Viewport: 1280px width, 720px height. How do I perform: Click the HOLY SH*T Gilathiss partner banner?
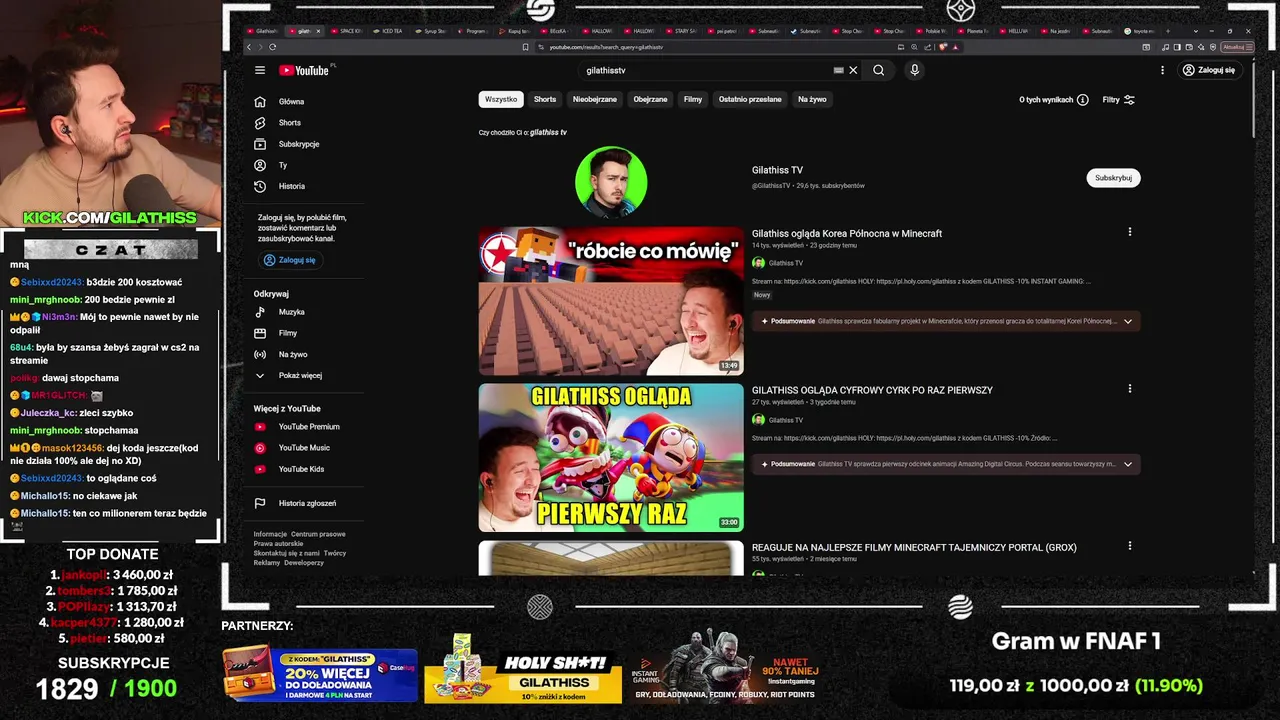[x=523, y=670]
